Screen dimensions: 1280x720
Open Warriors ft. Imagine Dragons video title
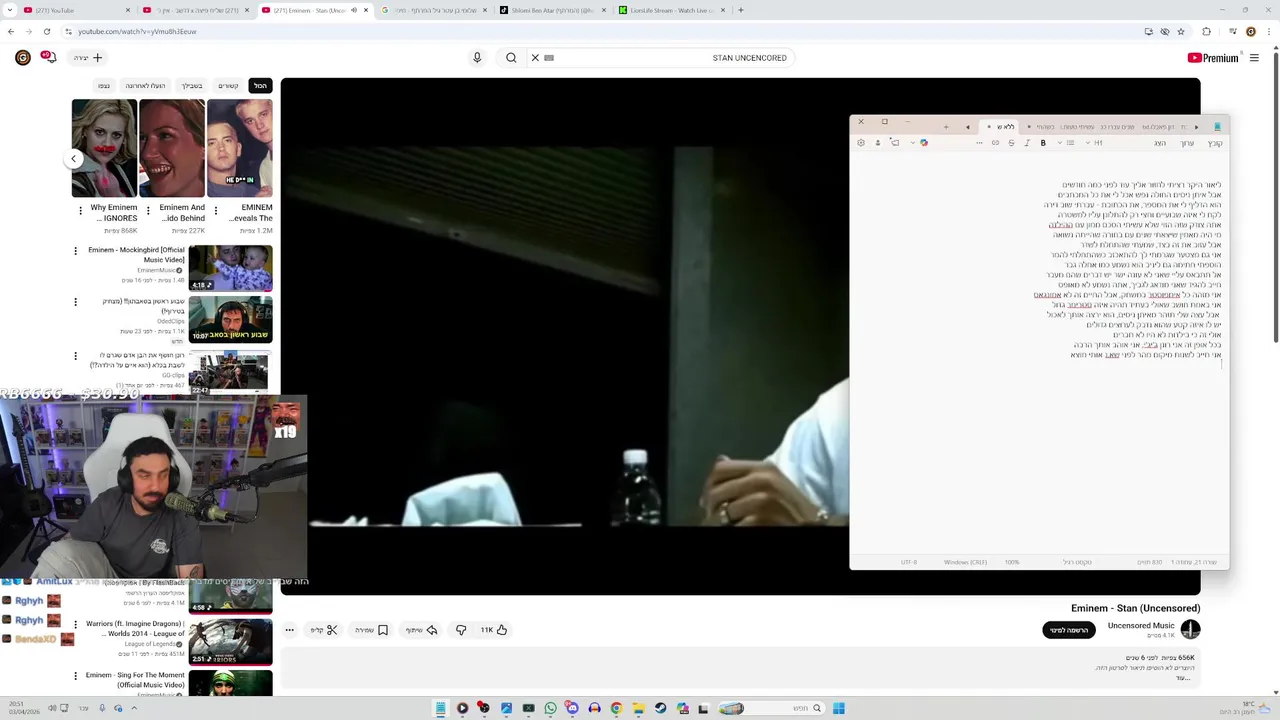point(135,629)
